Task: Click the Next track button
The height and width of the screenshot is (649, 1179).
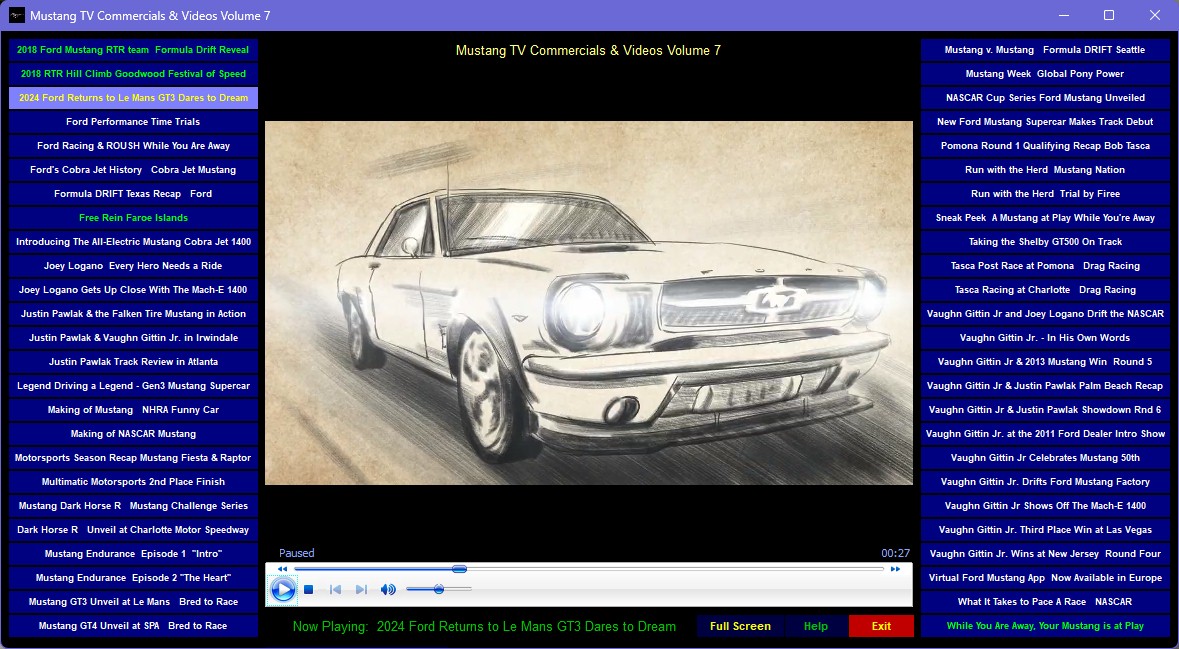Action: 361,590
